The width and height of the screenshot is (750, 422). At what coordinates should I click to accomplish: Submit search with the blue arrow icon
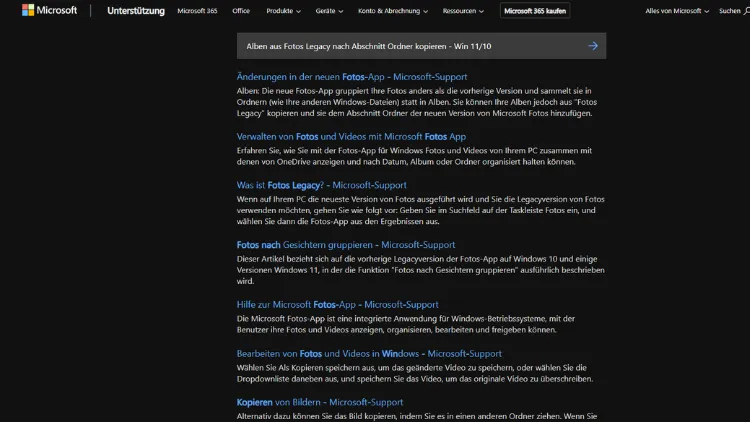pyautogui.click(x=593, y=46)
